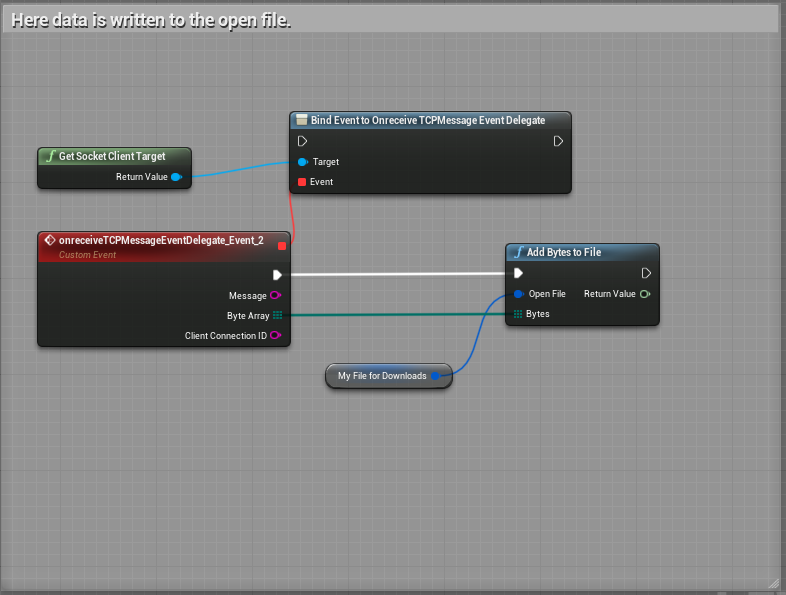This screenshot has height=595, width=786.
Task: Click the input execution pin on Add Bytes to File
Action: coord(518,273)
